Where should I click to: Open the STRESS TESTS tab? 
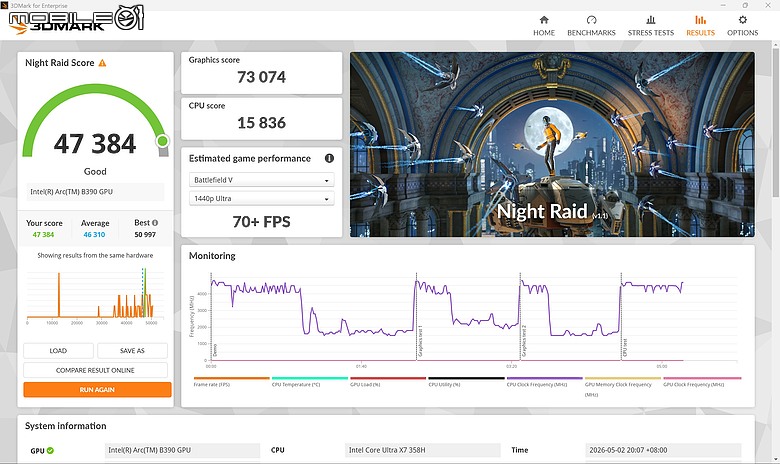(651, 26)
